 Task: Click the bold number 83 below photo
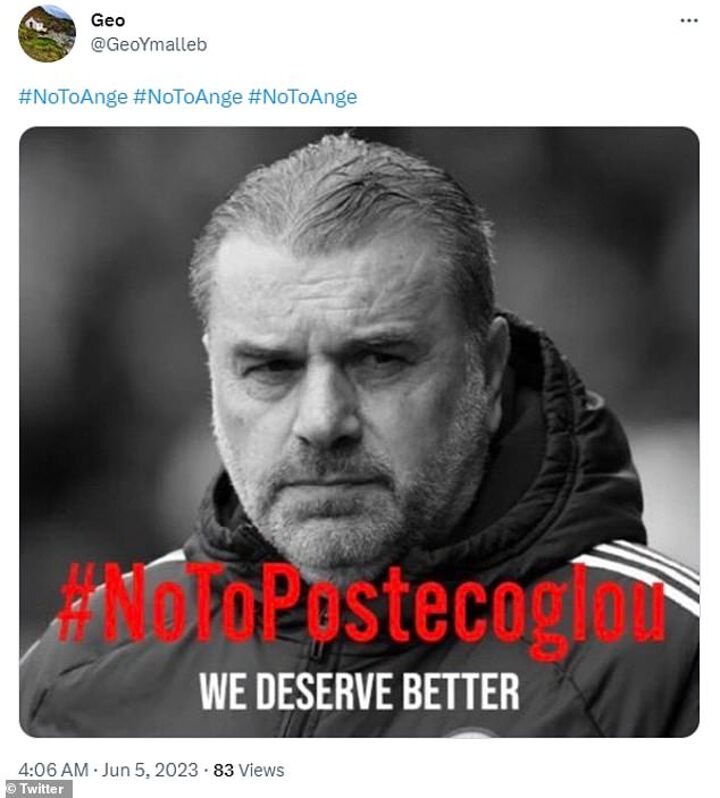pyautogui.click(x=225, y=770)
